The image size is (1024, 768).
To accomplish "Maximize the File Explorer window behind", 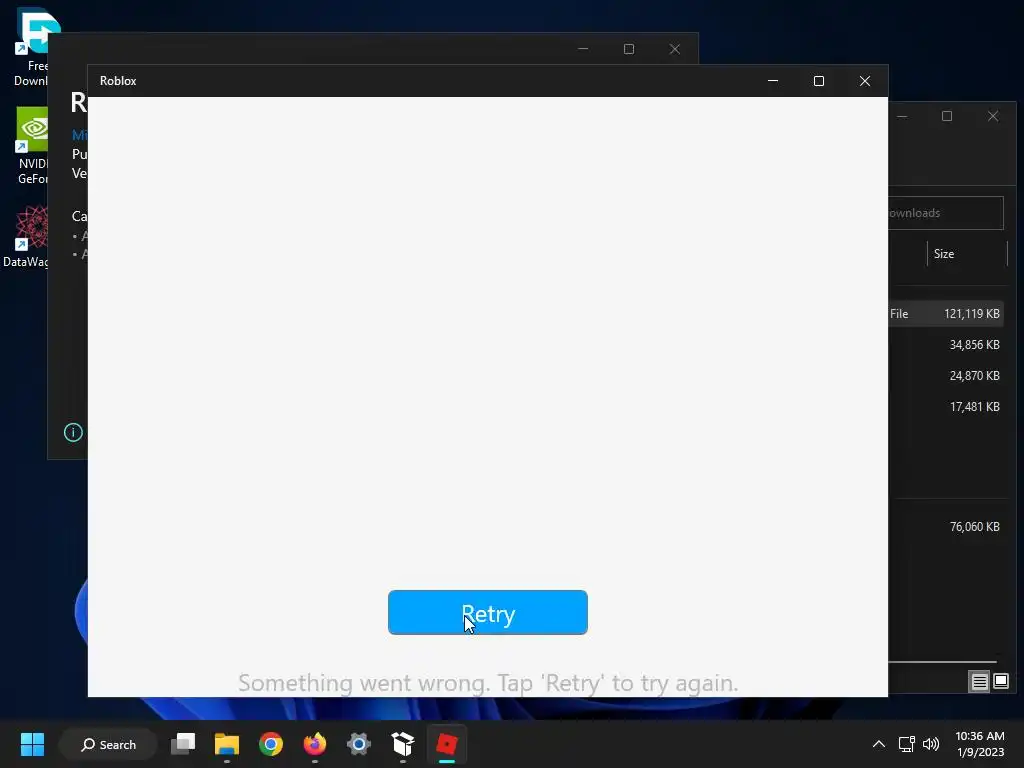I will click(x=947, y=116).
